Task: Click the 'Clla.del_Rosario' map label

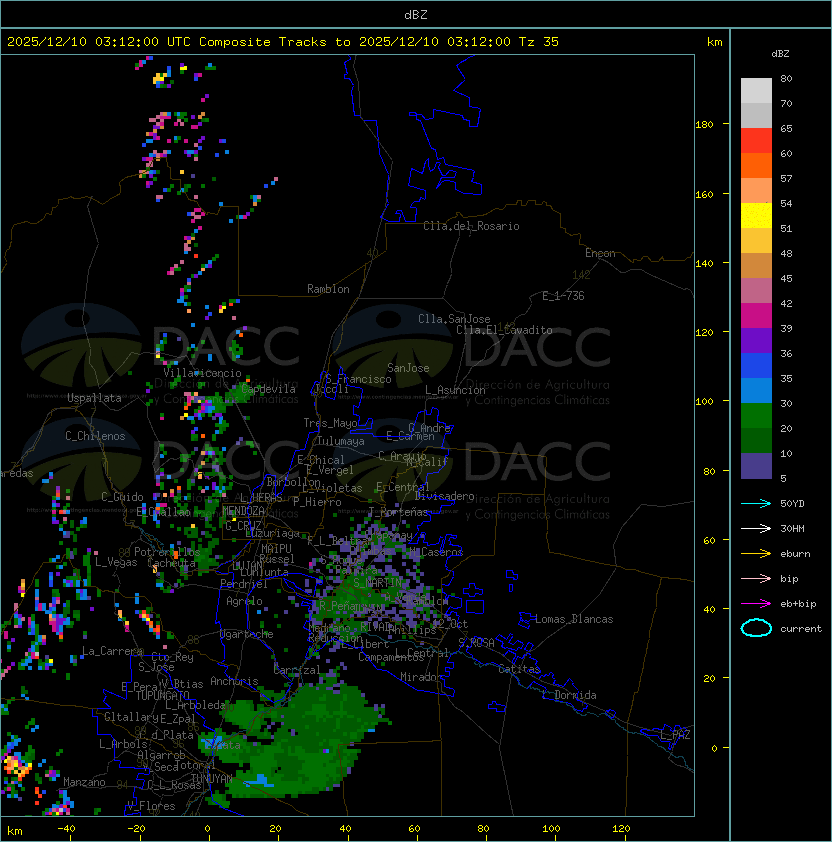Action: pos(471,226)
